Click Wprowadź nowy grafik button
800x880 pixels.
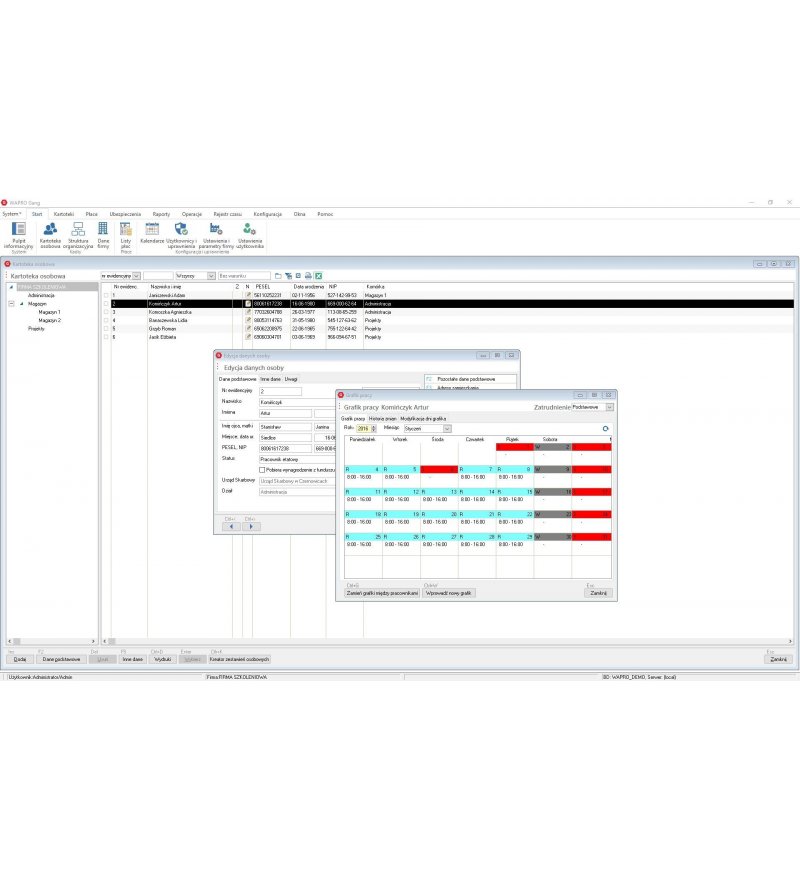click(449, 593)
